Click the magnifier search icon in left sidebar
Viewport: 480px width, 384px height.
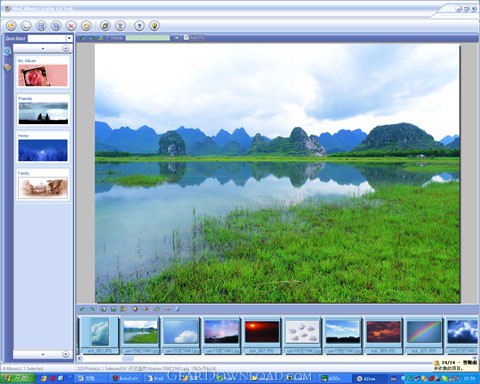[7, 51]
